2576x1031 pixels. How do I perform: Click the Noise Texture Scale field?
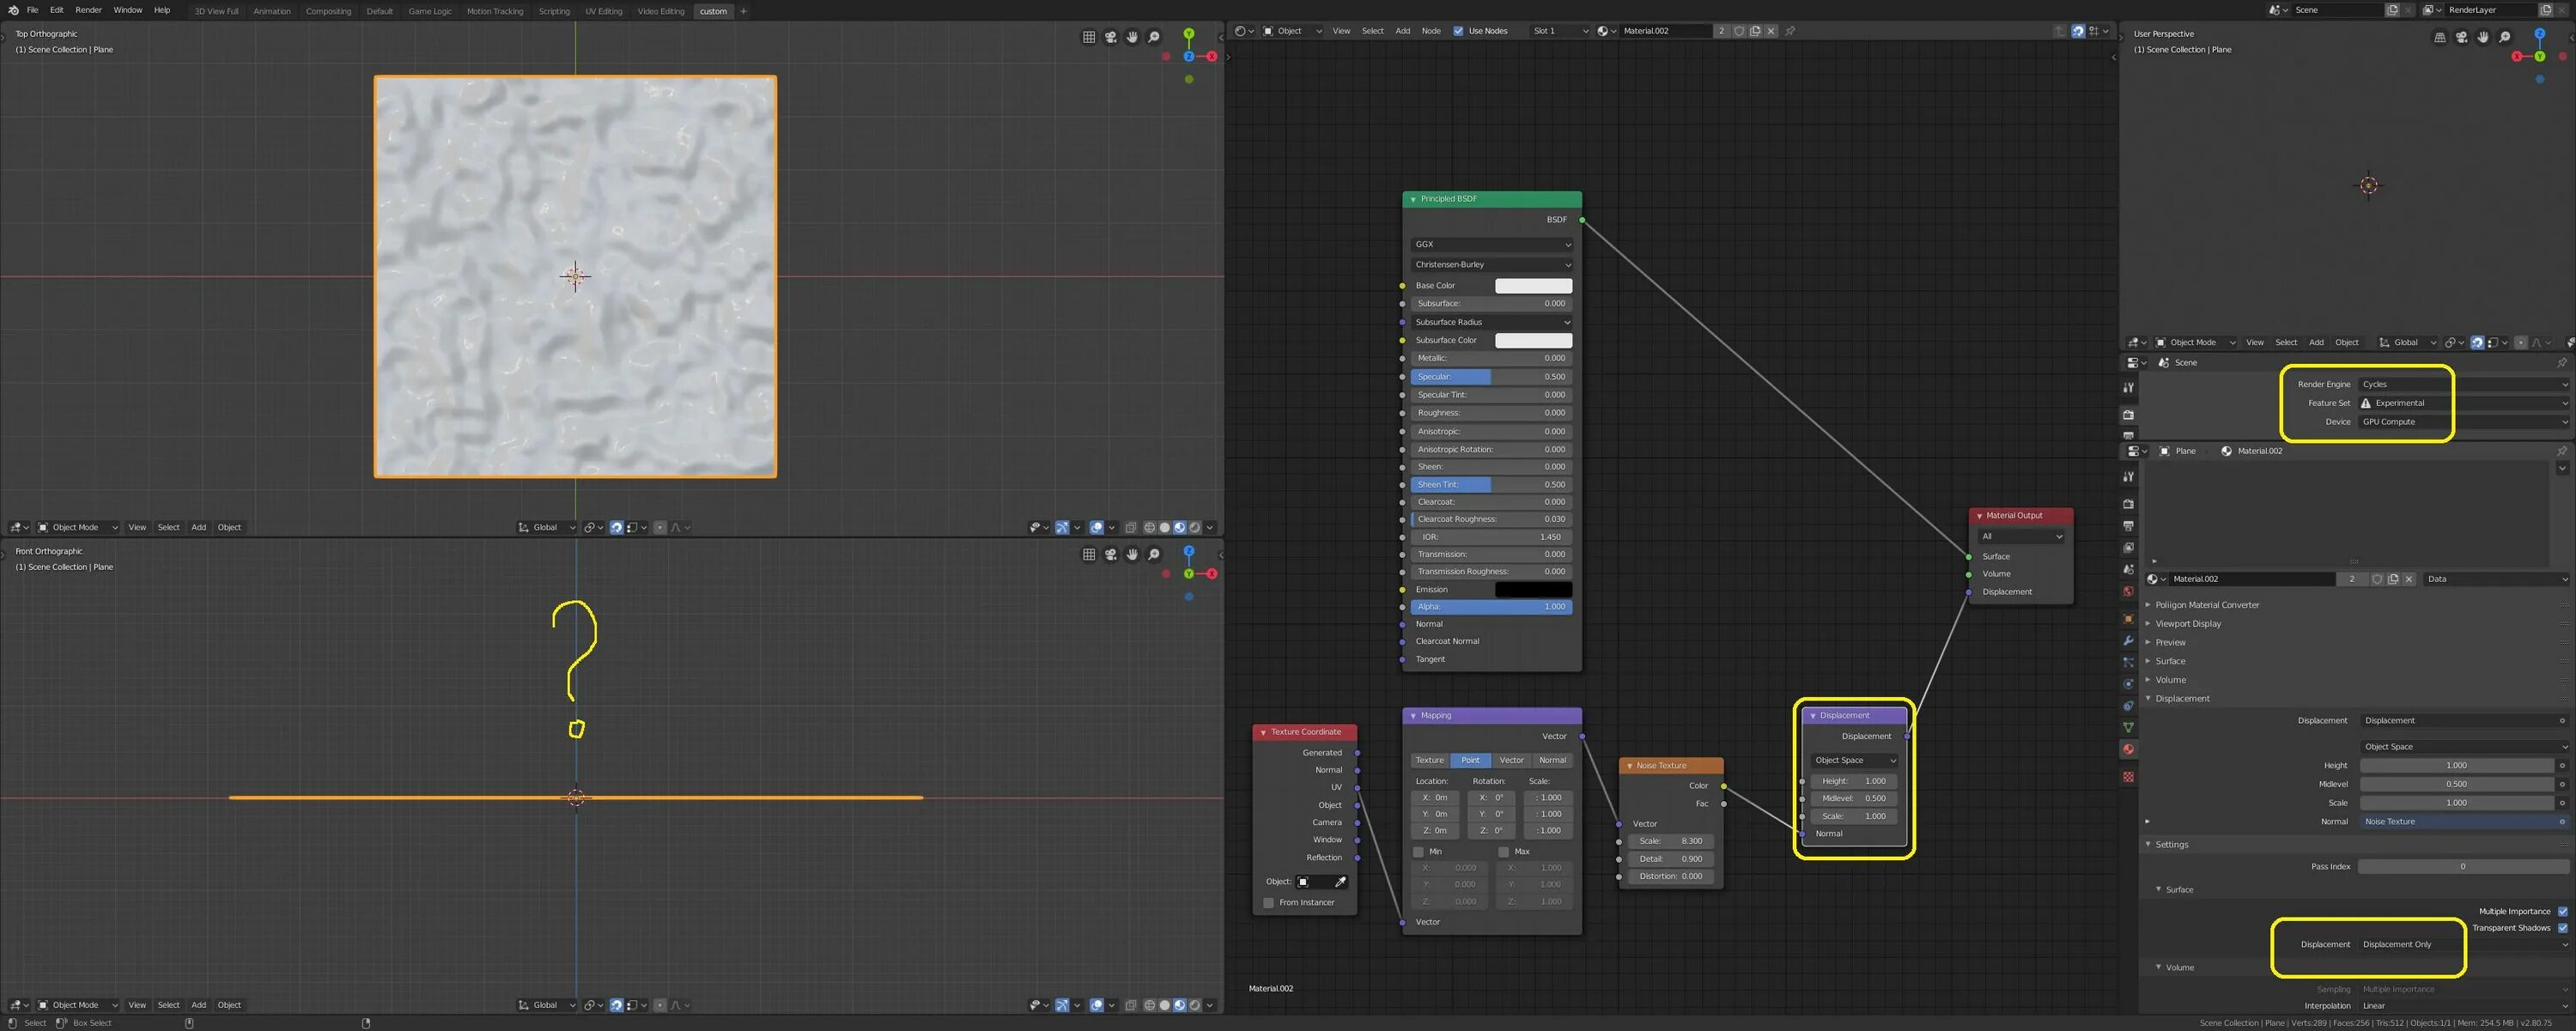(x=1670, y=841)
